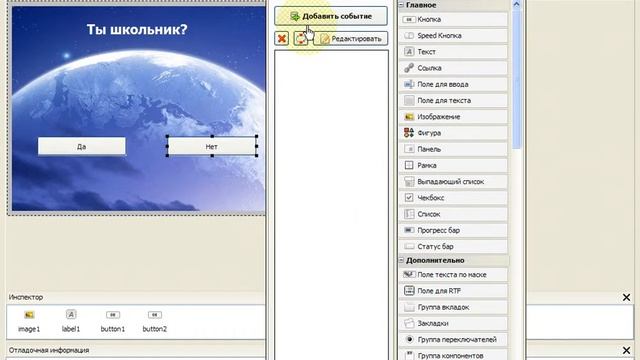Click the Добавить событие button
Screen dimensions: 640x360
point(331,16)
